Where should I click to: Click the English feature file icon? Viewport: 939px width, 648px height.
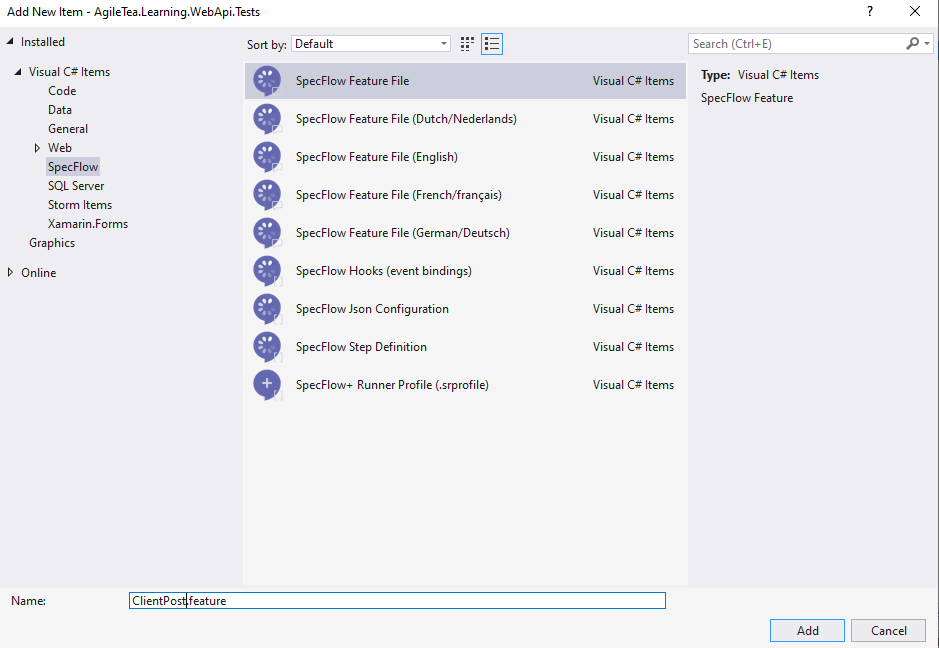pos(267,157)
